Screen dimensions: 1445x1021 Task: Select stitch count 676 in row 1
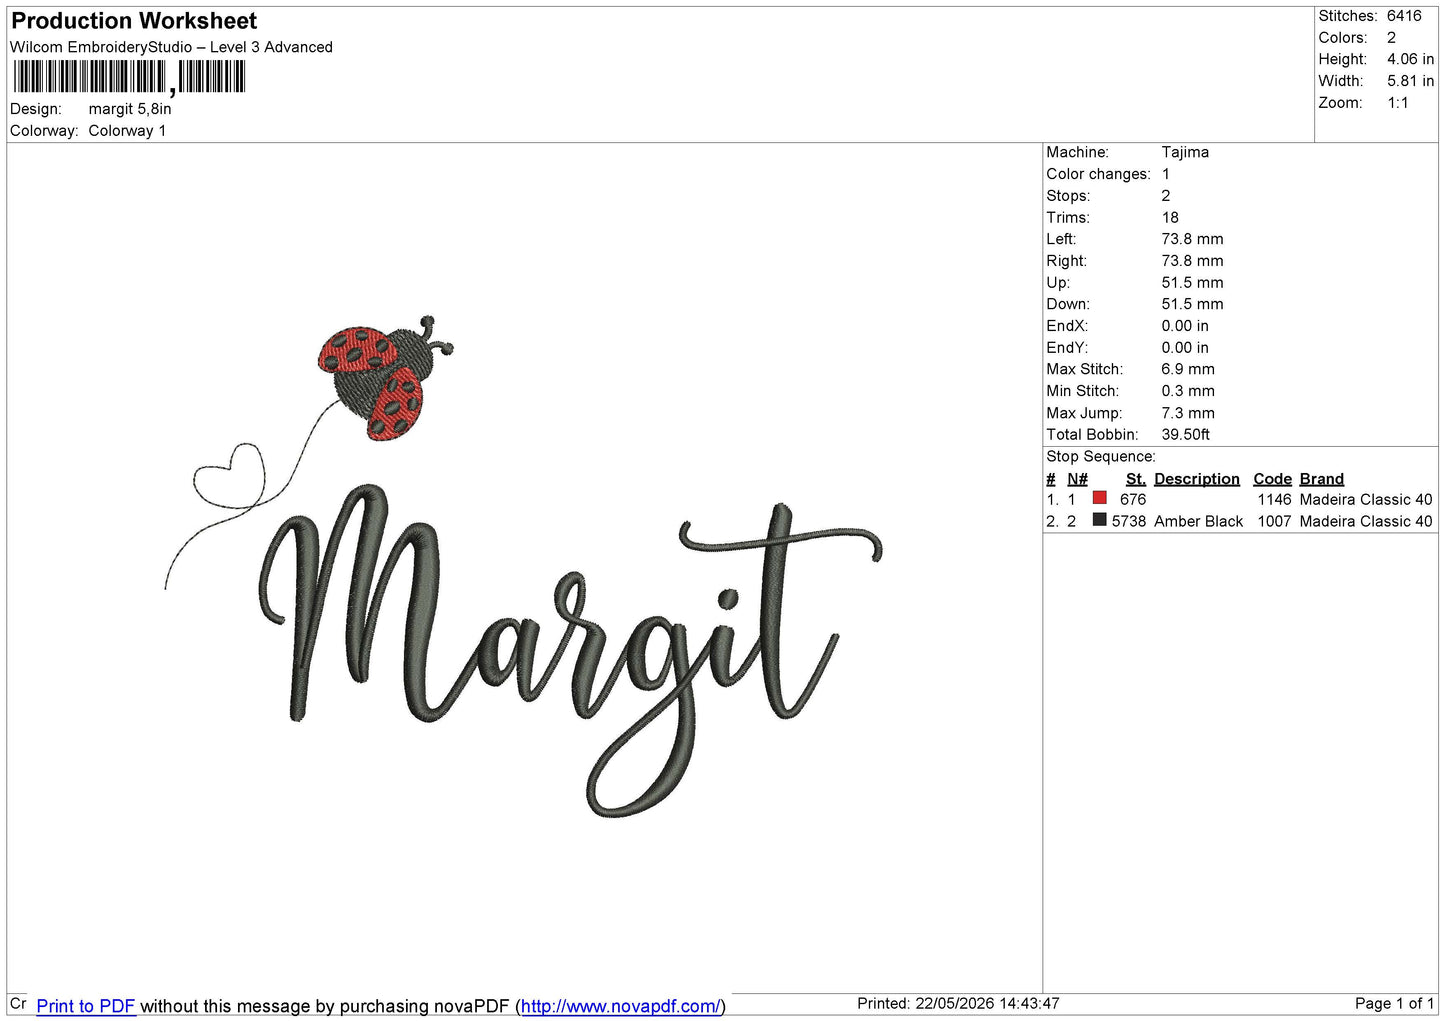tap(1133, 500)
